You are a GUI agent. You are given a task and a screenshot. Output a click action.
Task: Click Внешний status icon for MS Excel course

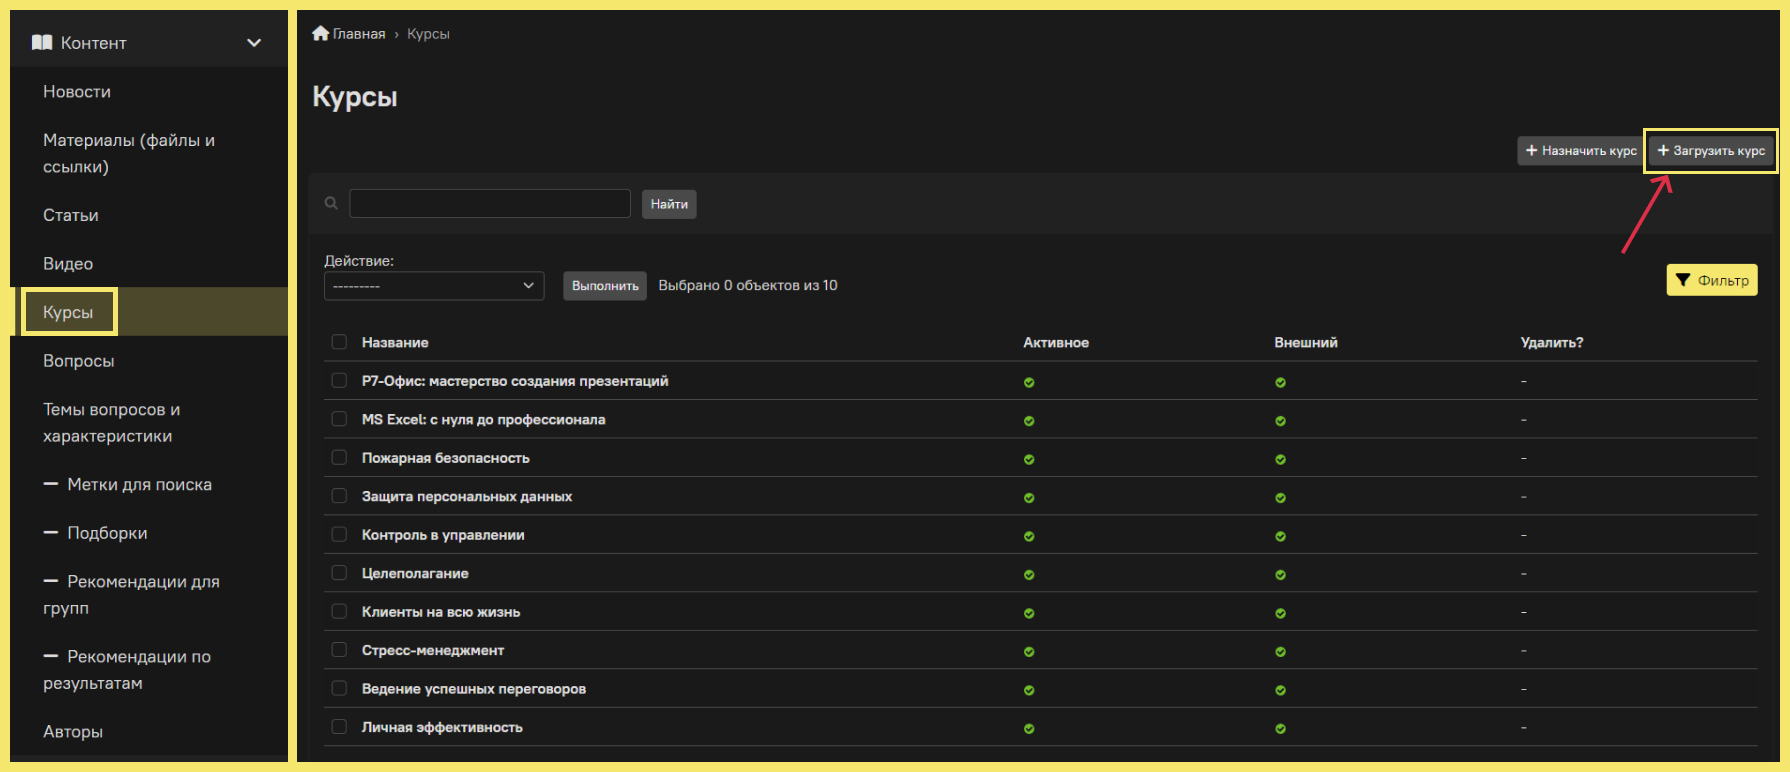tap(1280, 421)
